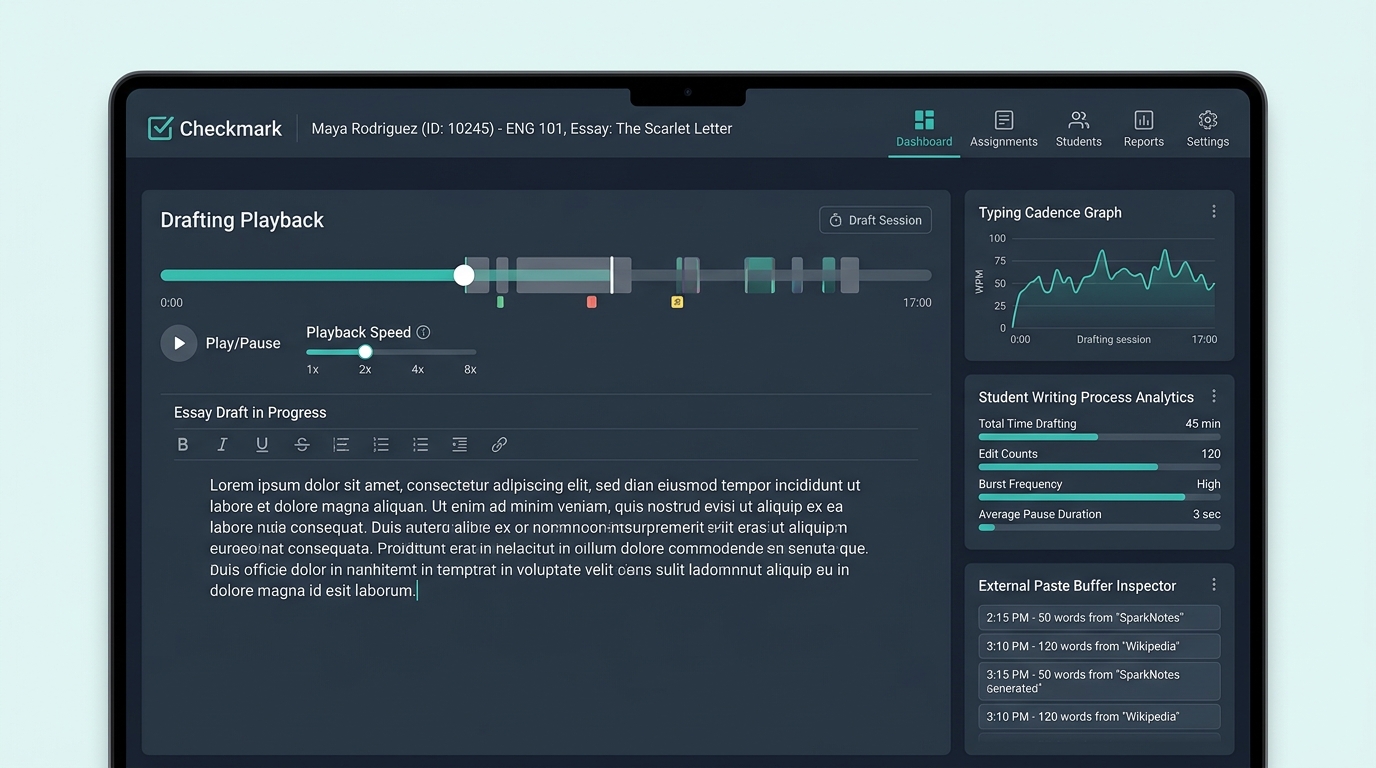Open the Assignments tab
The width and height of the screenshot is (1376, 768).
pos(1004,130)
